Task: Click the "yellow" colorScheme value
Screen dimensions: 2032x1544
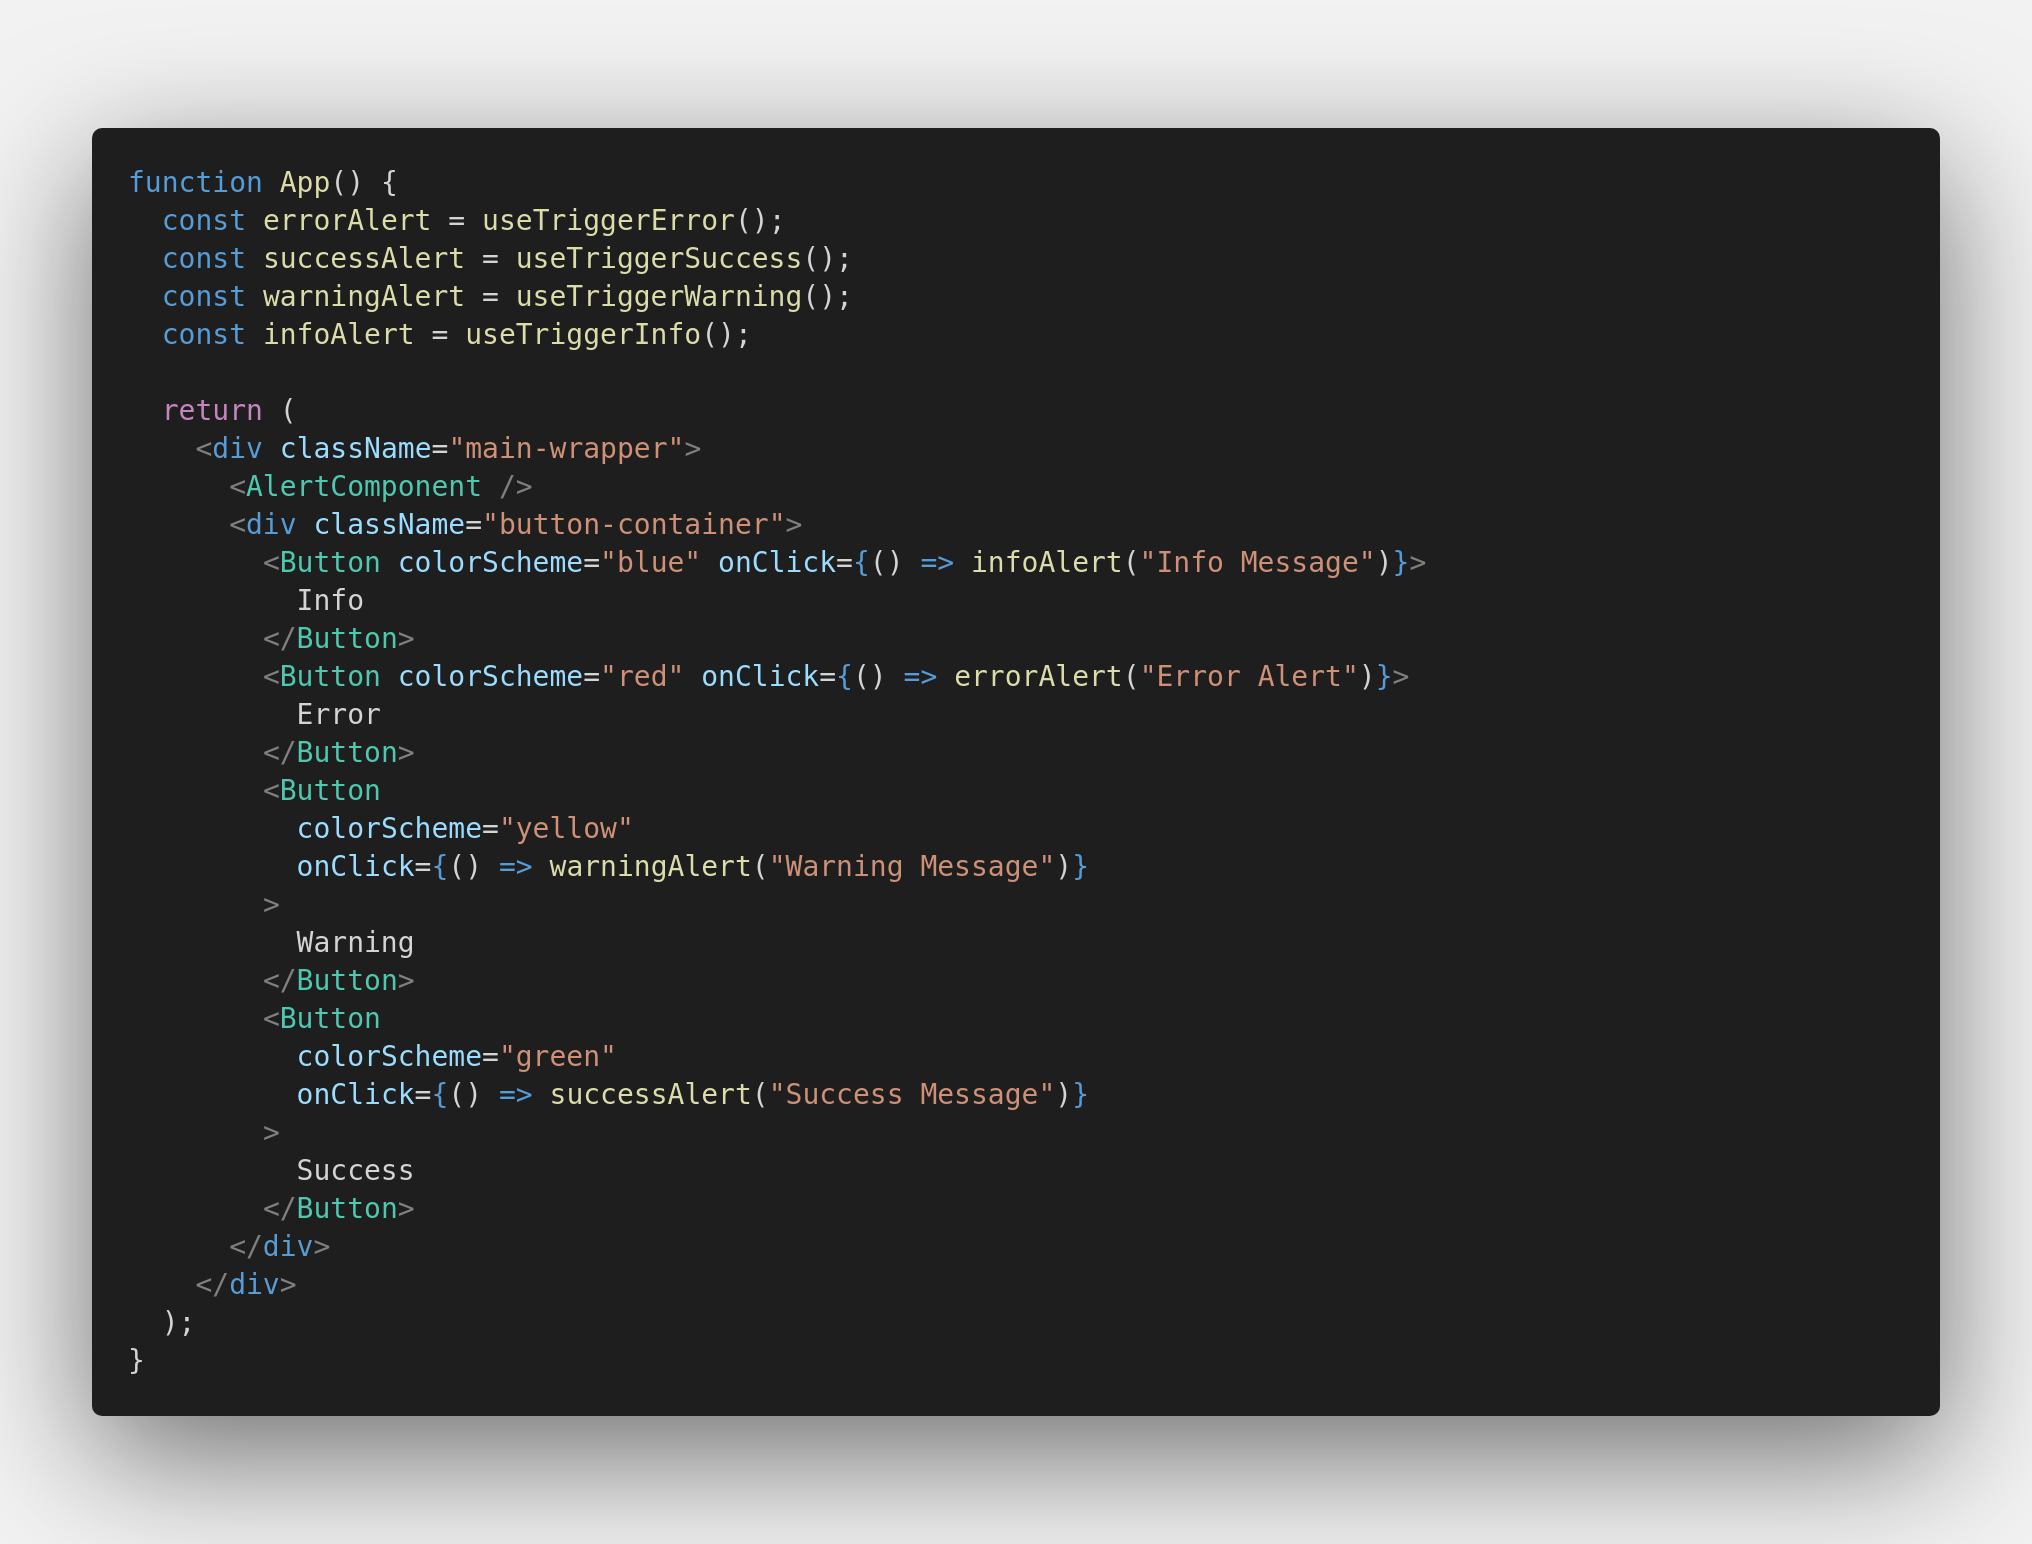Action: tap(566, 829)
